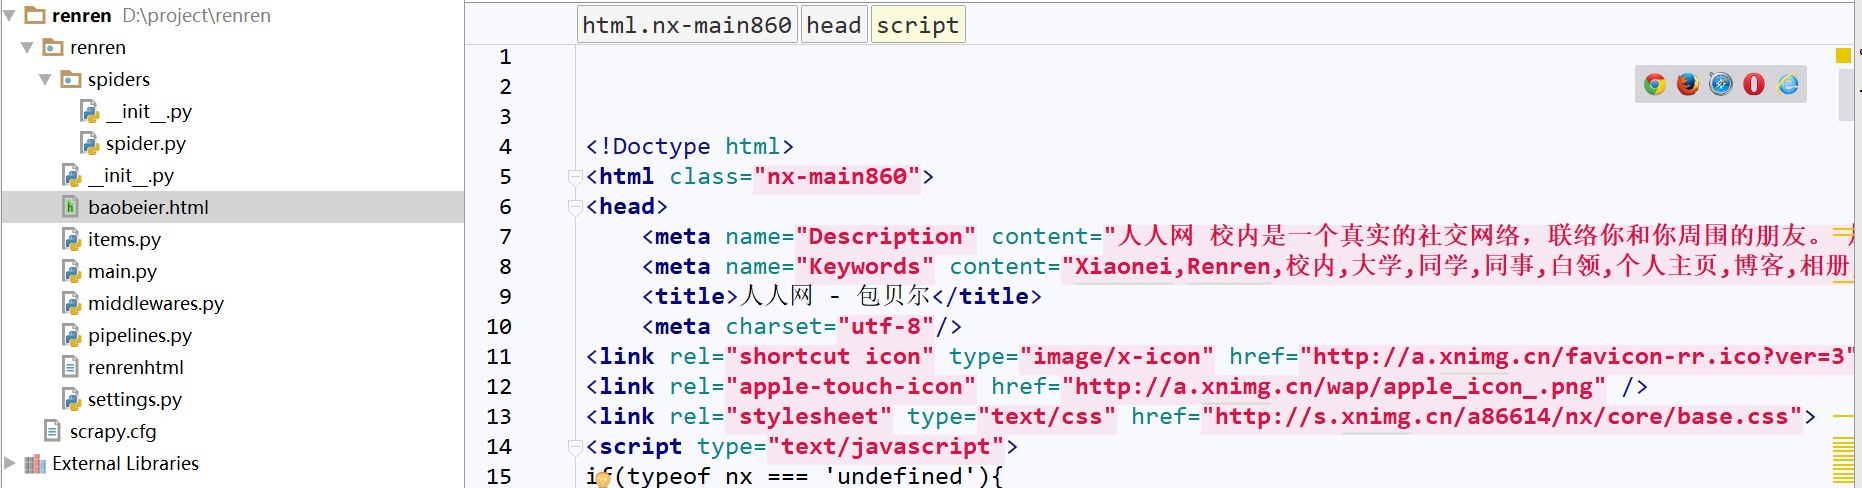
Task: Click the items.py file icon
Action: [71, 239]
